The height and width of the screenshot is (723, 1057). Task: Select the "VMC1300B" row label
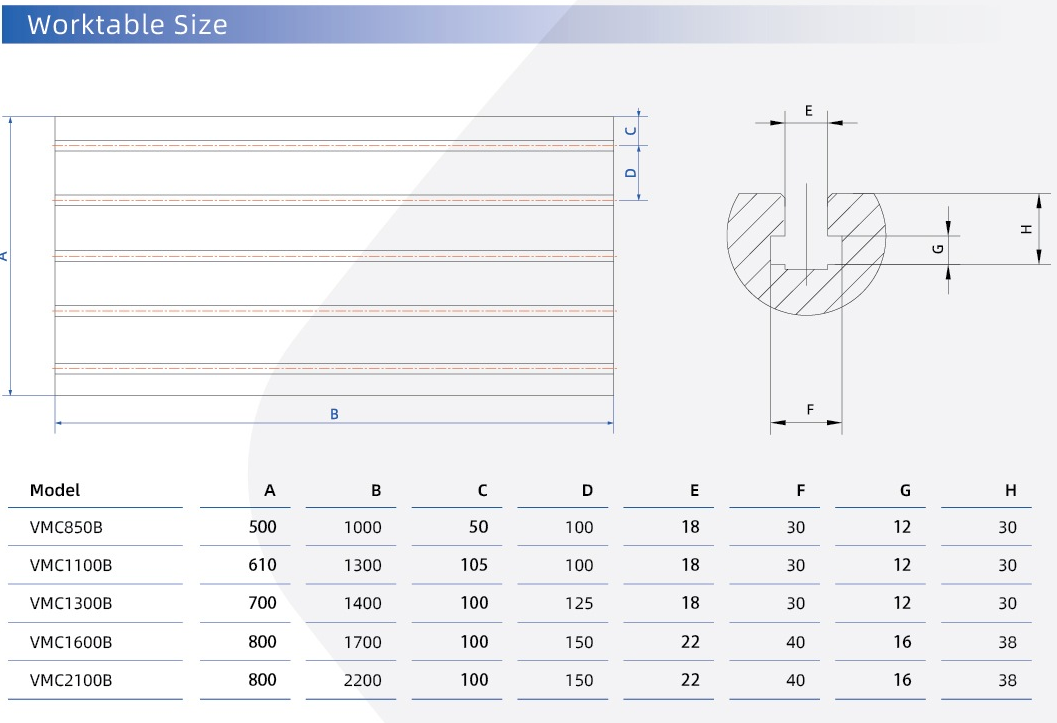coord(71,603)
